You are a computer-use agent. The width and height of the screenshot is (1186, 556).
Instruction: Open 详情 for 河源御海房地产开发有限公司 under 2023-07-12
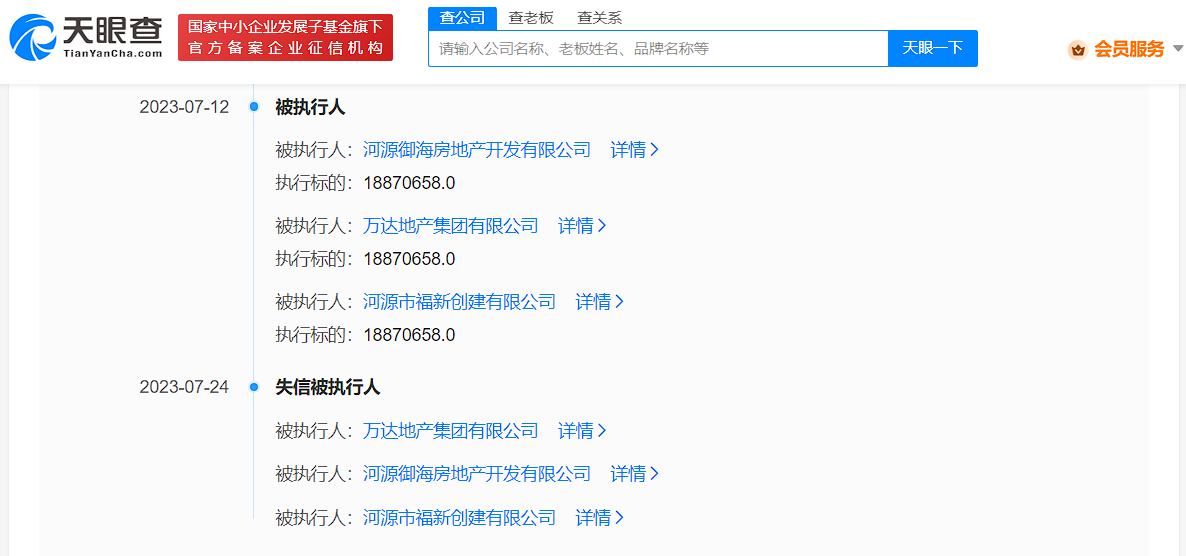pyautogui.click(x=635, y=150)
